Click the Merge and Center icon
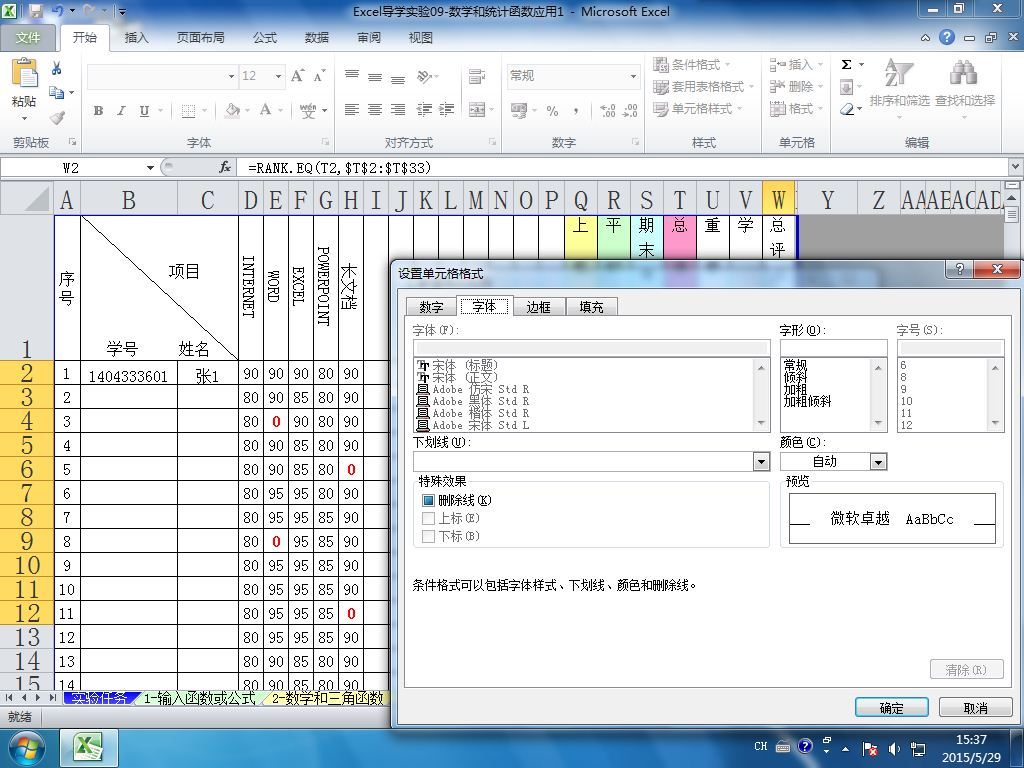The width and height of the screenshot is (1024, 768). click(477, 110)
